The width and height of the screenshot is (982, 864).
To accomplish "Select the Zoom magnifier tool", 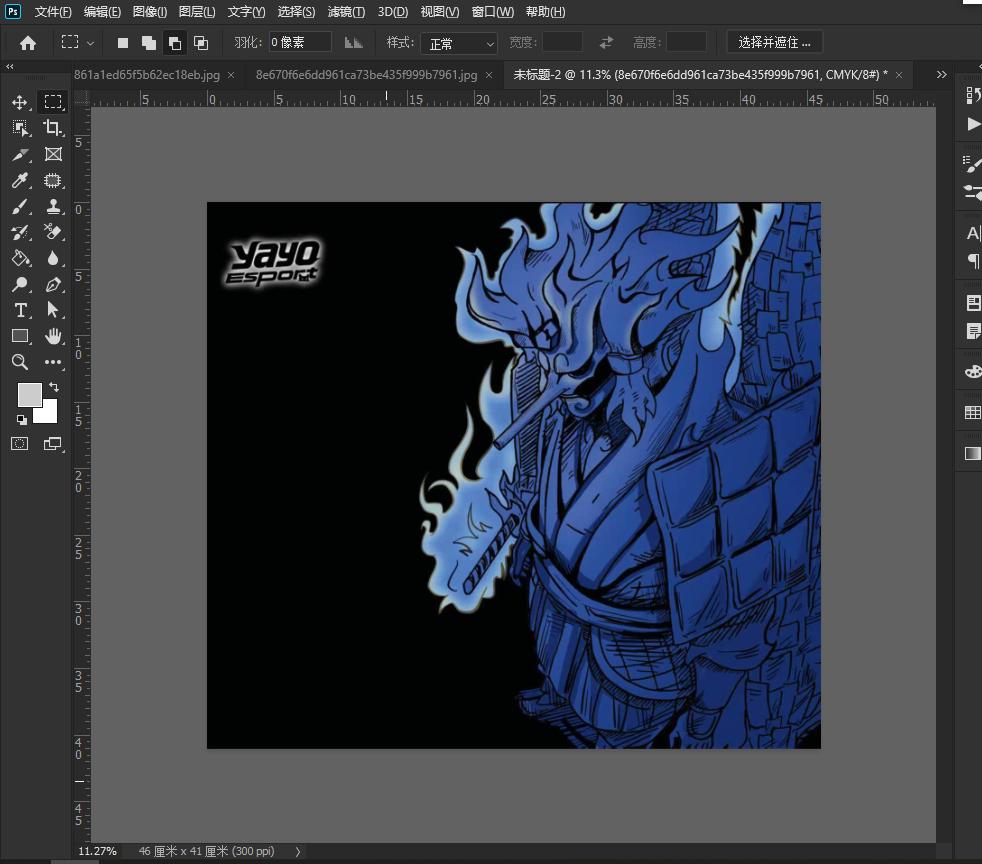I will [x=20, y=362].
